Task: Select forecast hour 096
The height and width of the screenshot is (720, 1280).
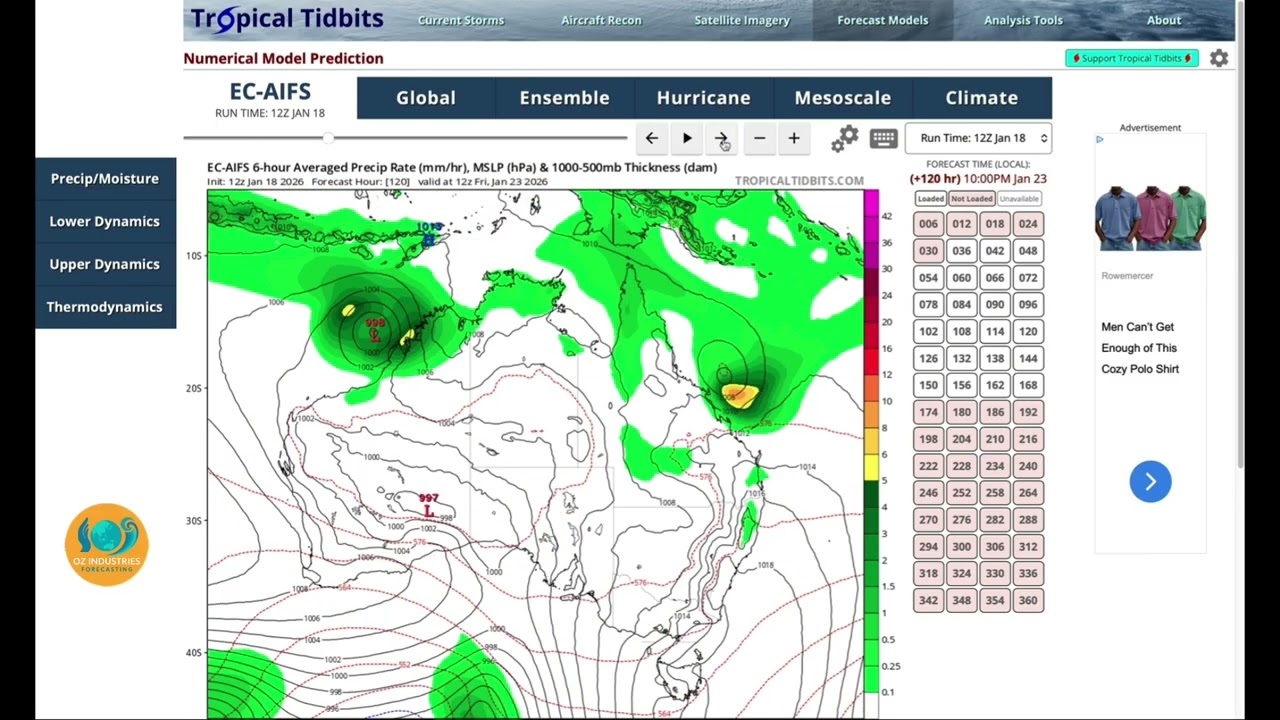Action: (1027, 304)
